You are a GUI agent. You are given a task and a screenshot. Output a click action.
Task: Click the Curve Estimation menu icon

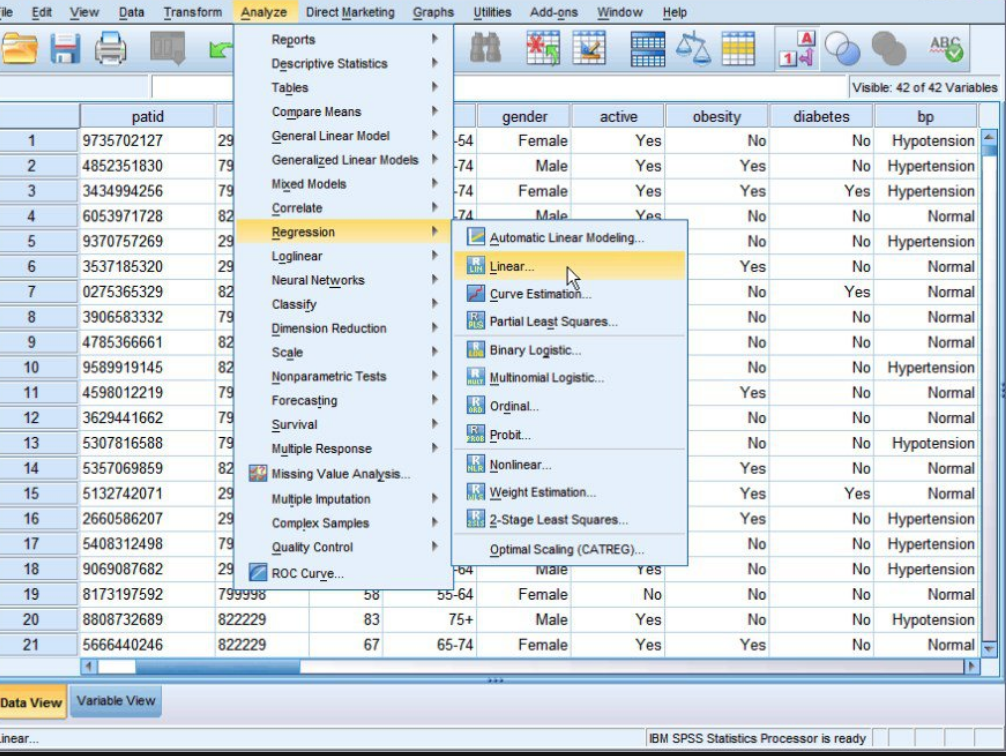475,293
